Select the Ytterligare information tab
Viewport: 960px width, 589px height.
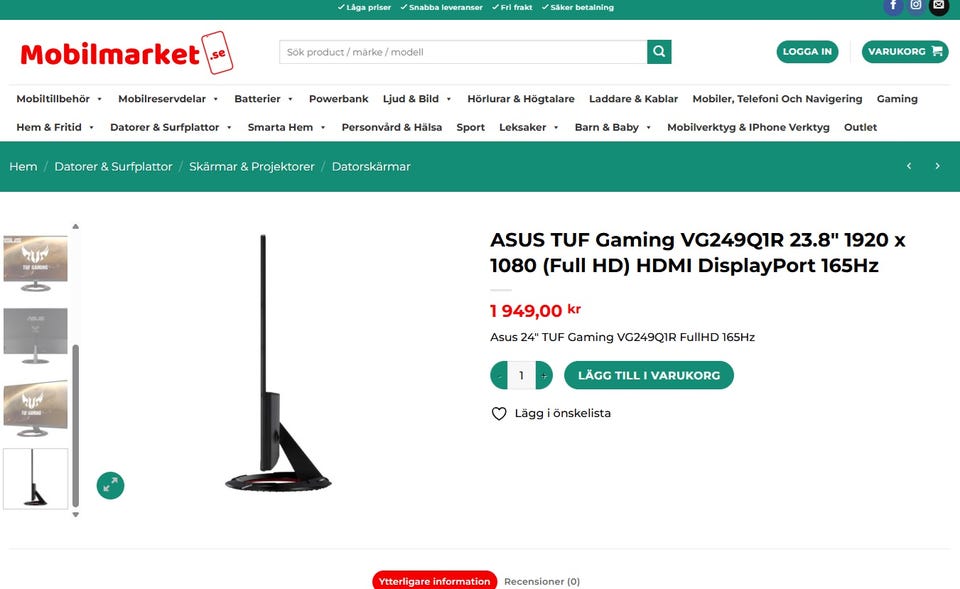point(434,580)
